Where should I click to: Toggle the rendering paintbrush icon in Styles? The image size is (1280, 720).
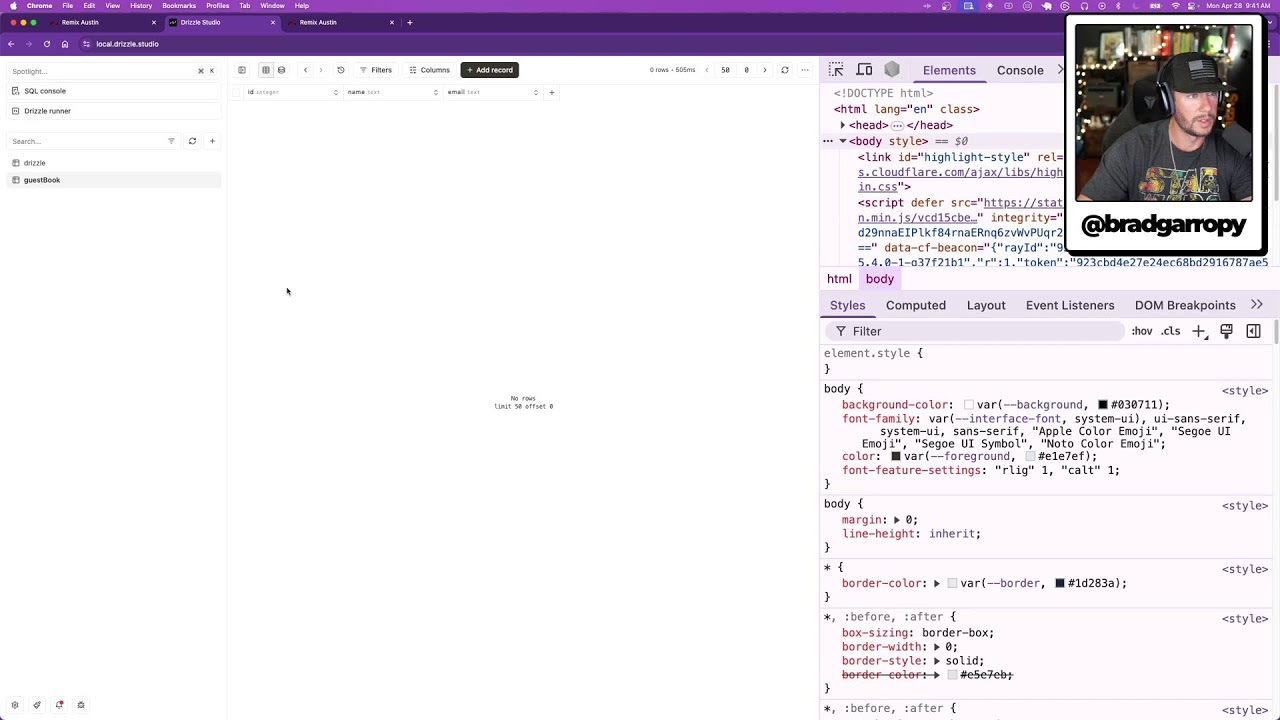[1226, 331]
